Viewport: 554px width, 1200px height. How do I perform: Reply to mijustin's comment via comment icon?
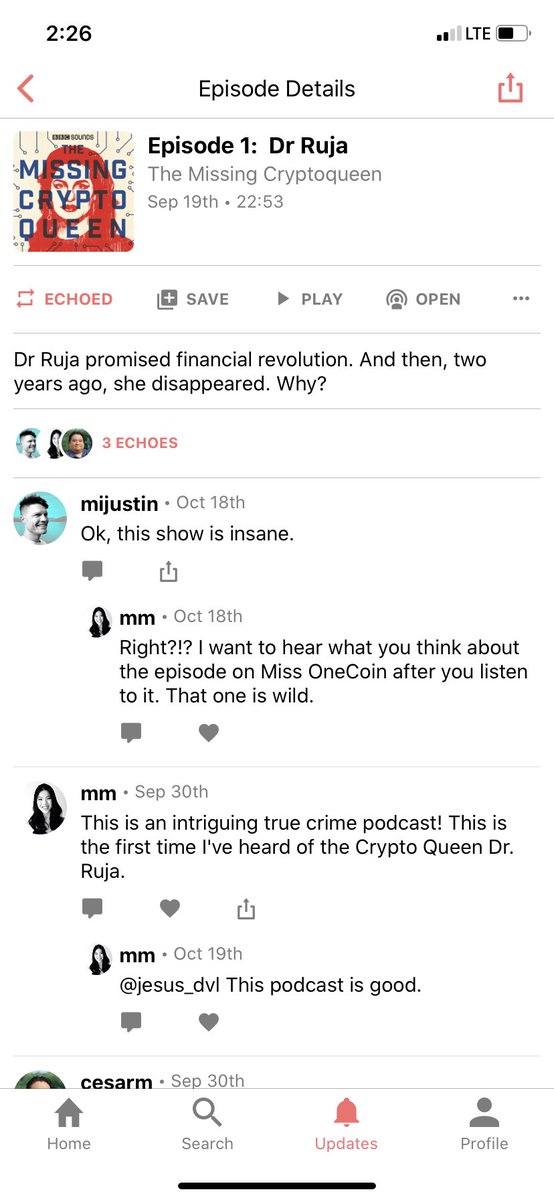(x=92, y=571)
